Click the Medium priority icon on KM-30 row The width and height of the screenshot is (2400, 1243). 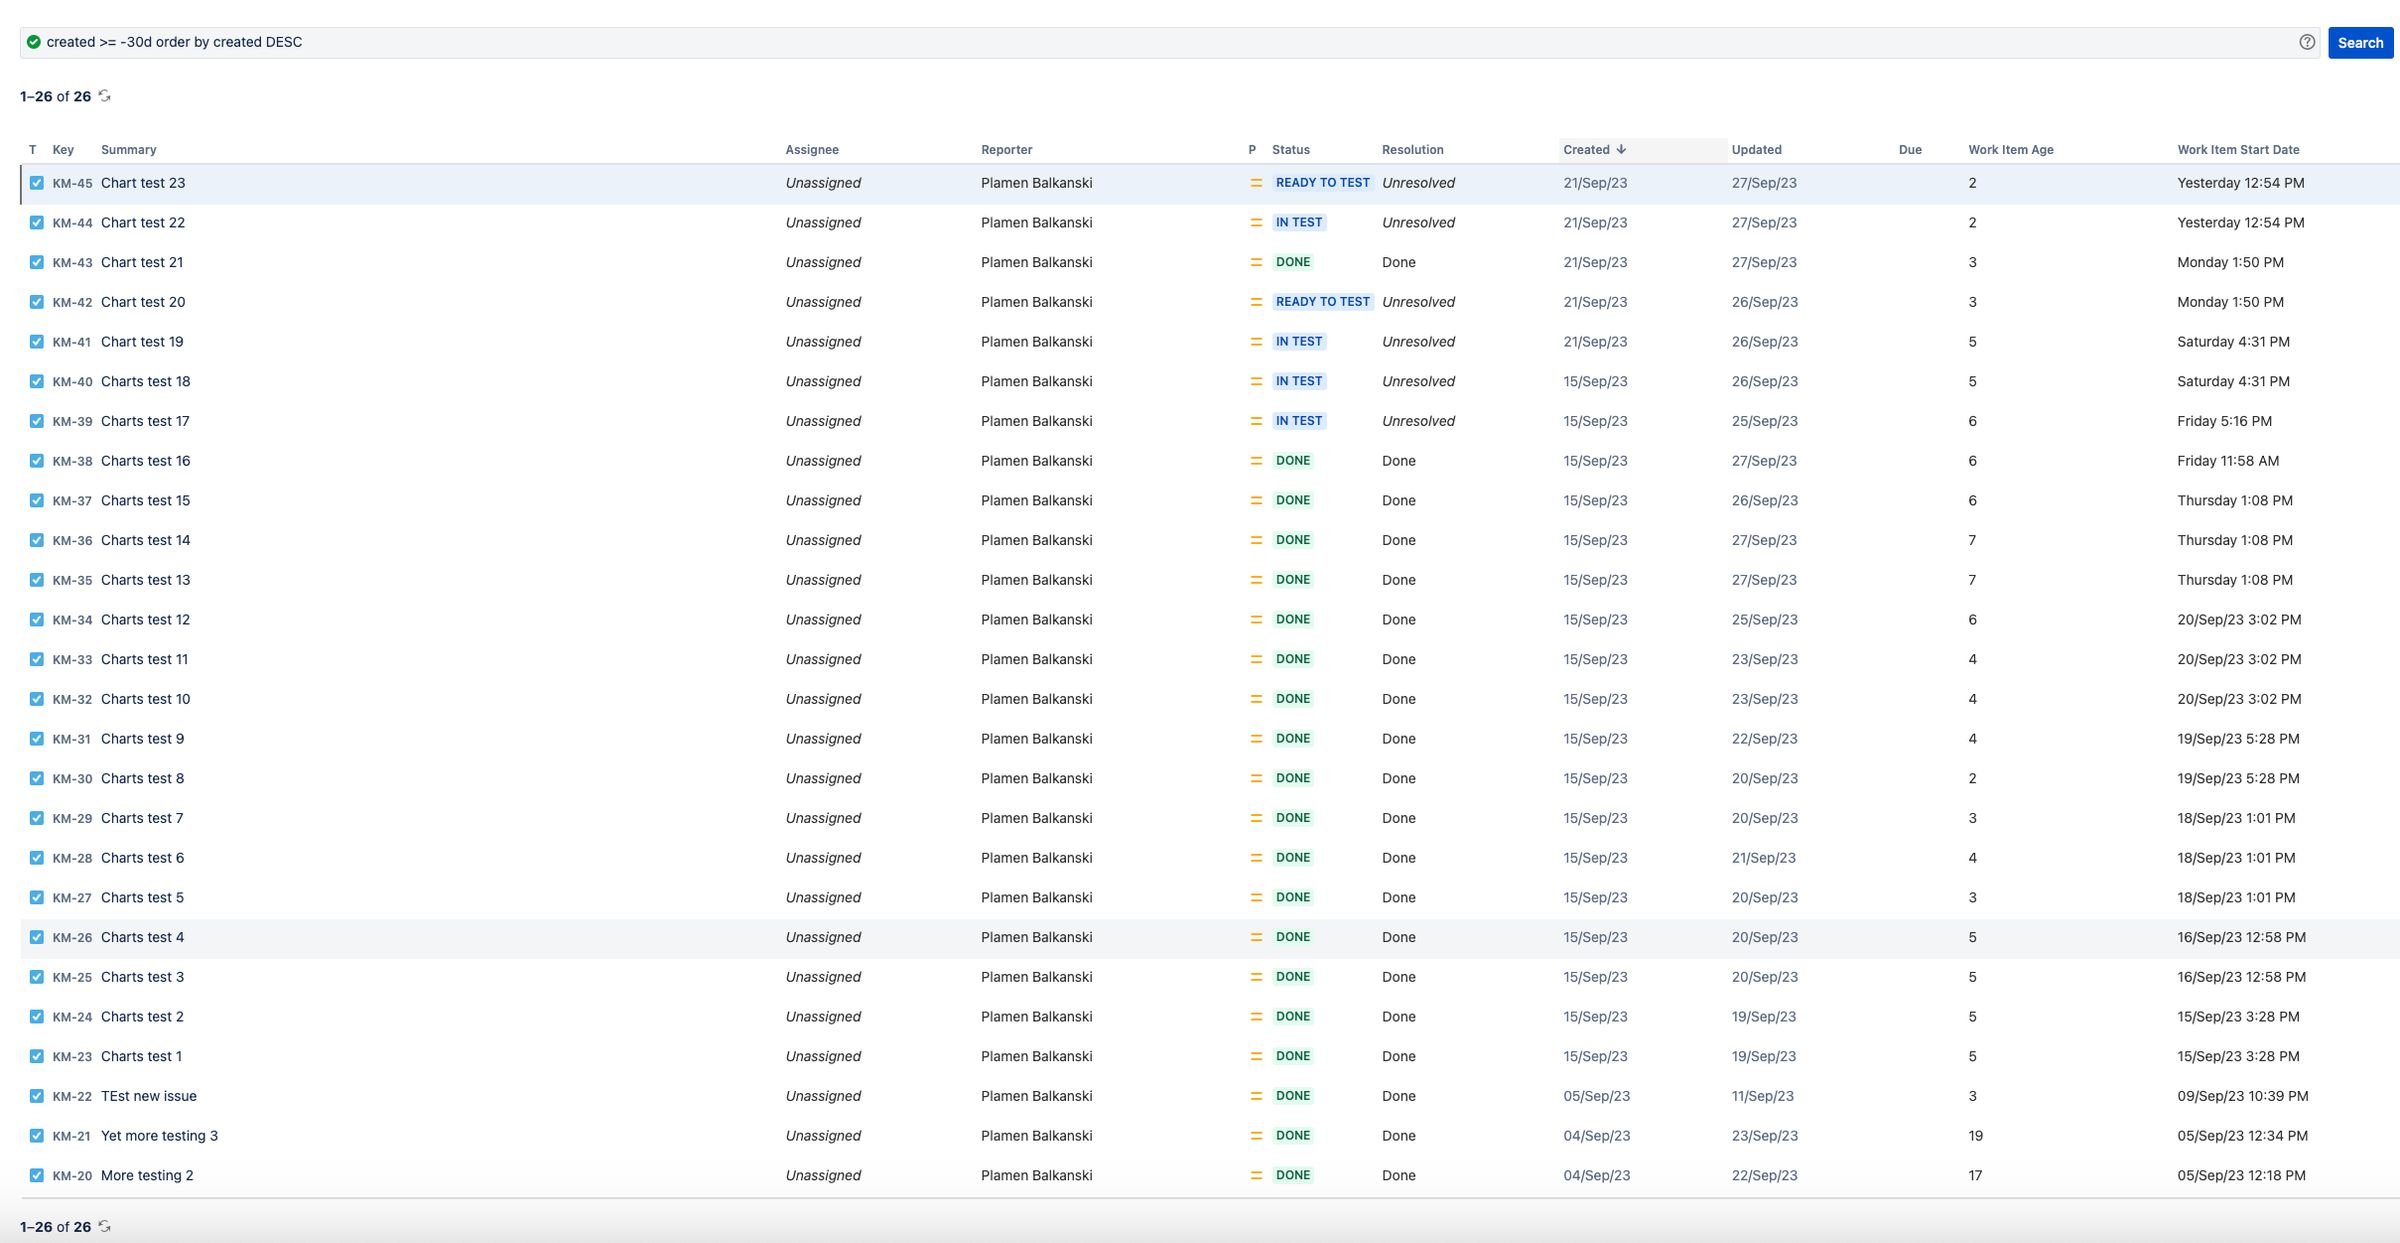(1255, 778)
